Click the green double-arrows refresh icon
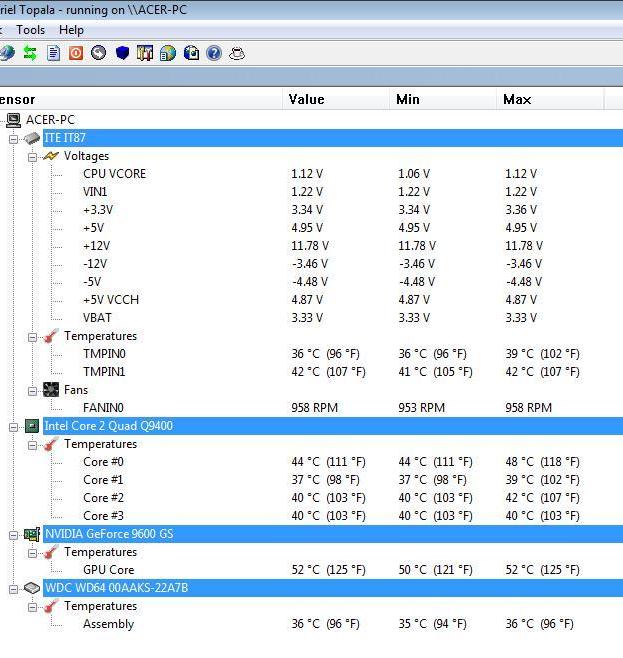623x658 pixels. pos(30,53)
